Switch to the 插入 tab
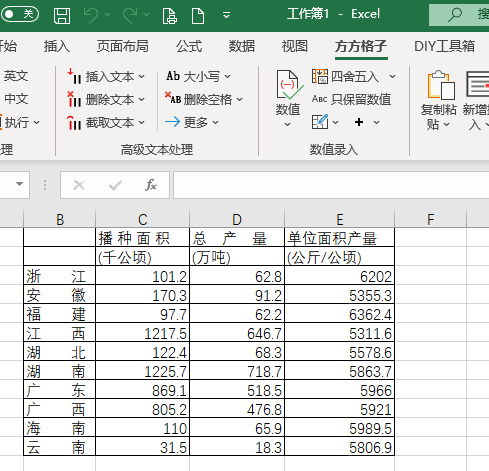This screenshot has width=489, height=471. (x=57, y=46)
